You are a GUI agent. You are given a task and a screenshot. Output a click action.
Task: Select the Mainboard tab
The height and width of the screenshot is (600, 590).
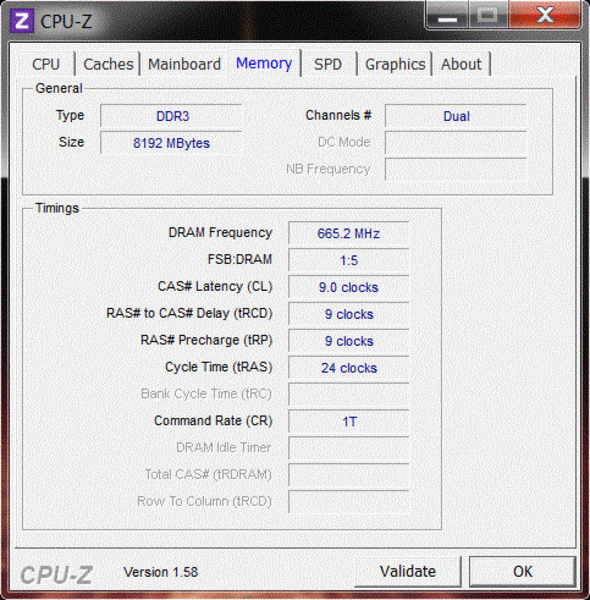click(184, 64)
